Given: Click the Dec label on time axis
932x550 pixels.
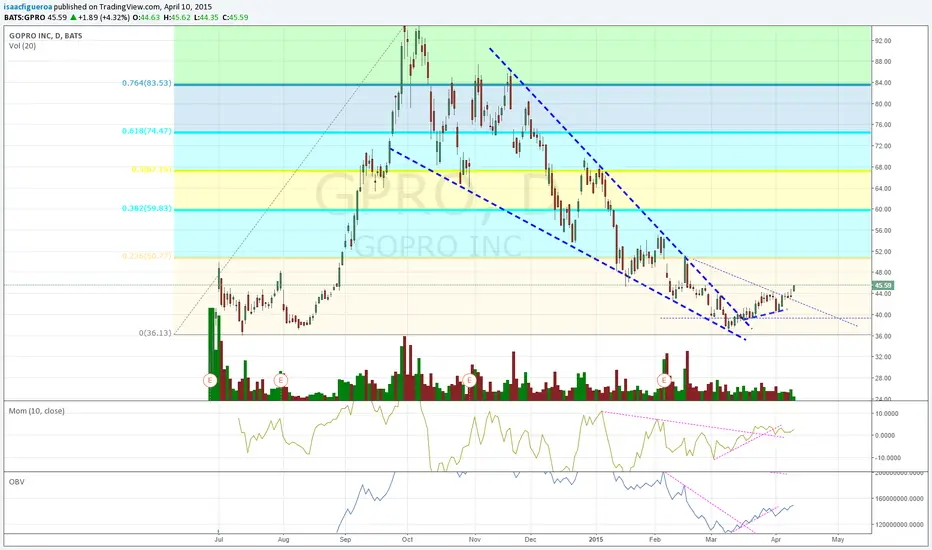Looking at the screenshot, I should tap(530, 540).
